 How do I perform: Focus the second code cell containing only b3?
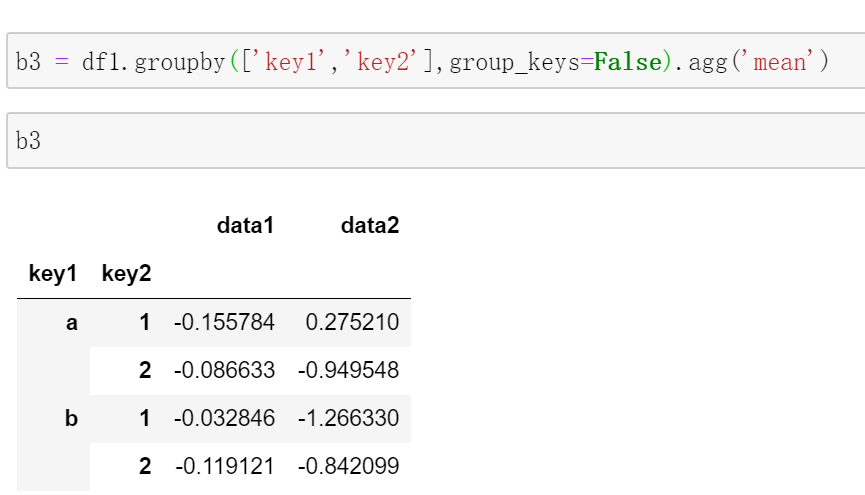(x=430, y=141)
